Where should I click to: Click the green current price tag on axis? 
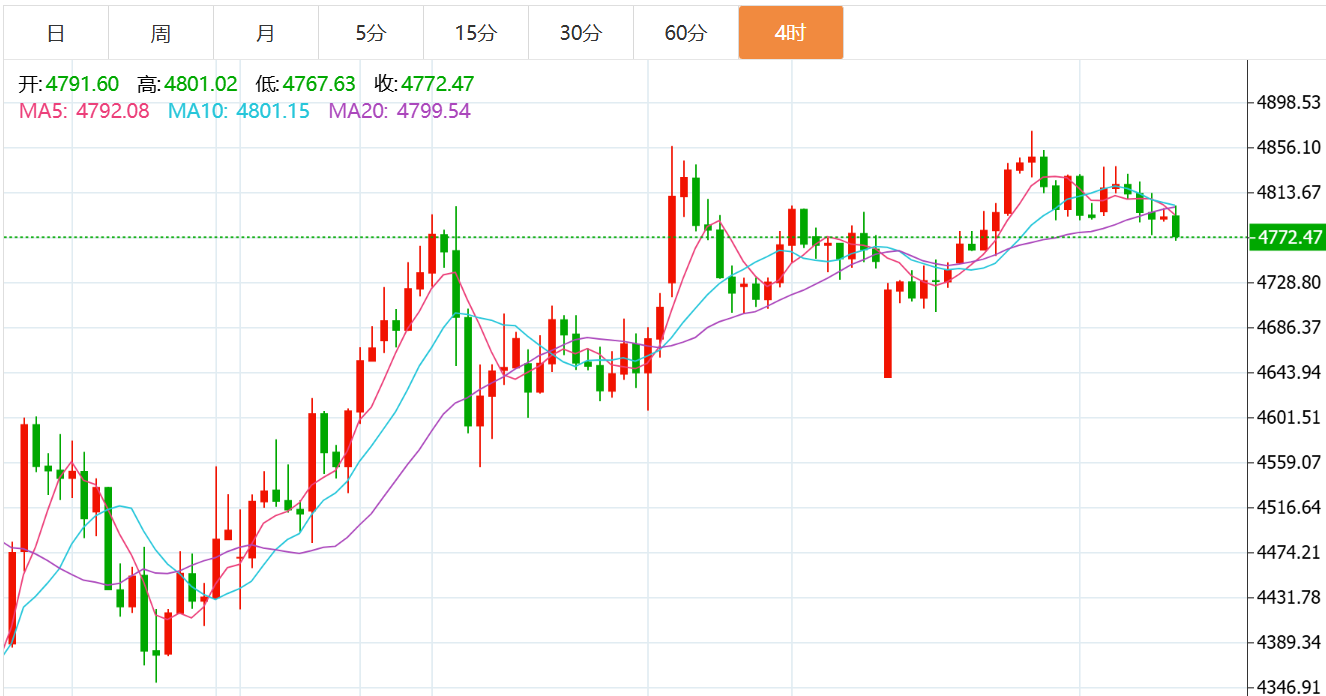[1289, 238]
